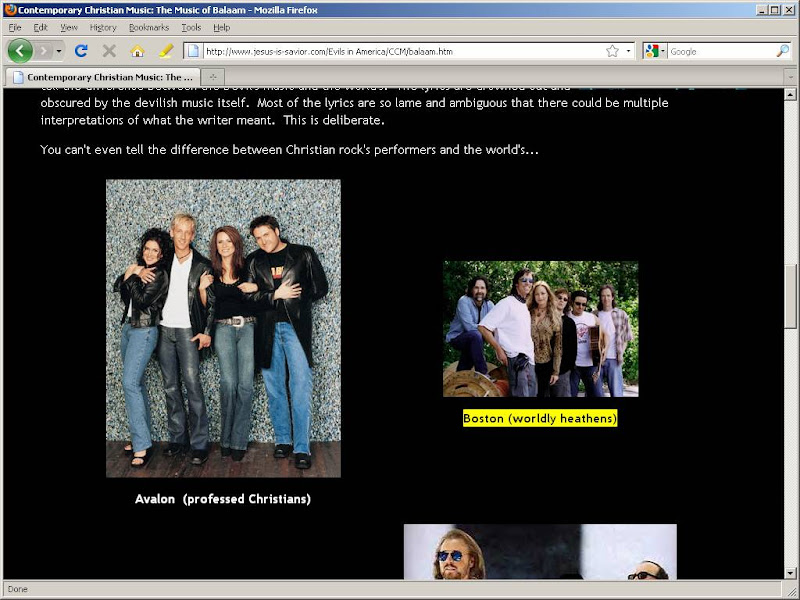Select the Contemporary Christian Music tab

103,77
